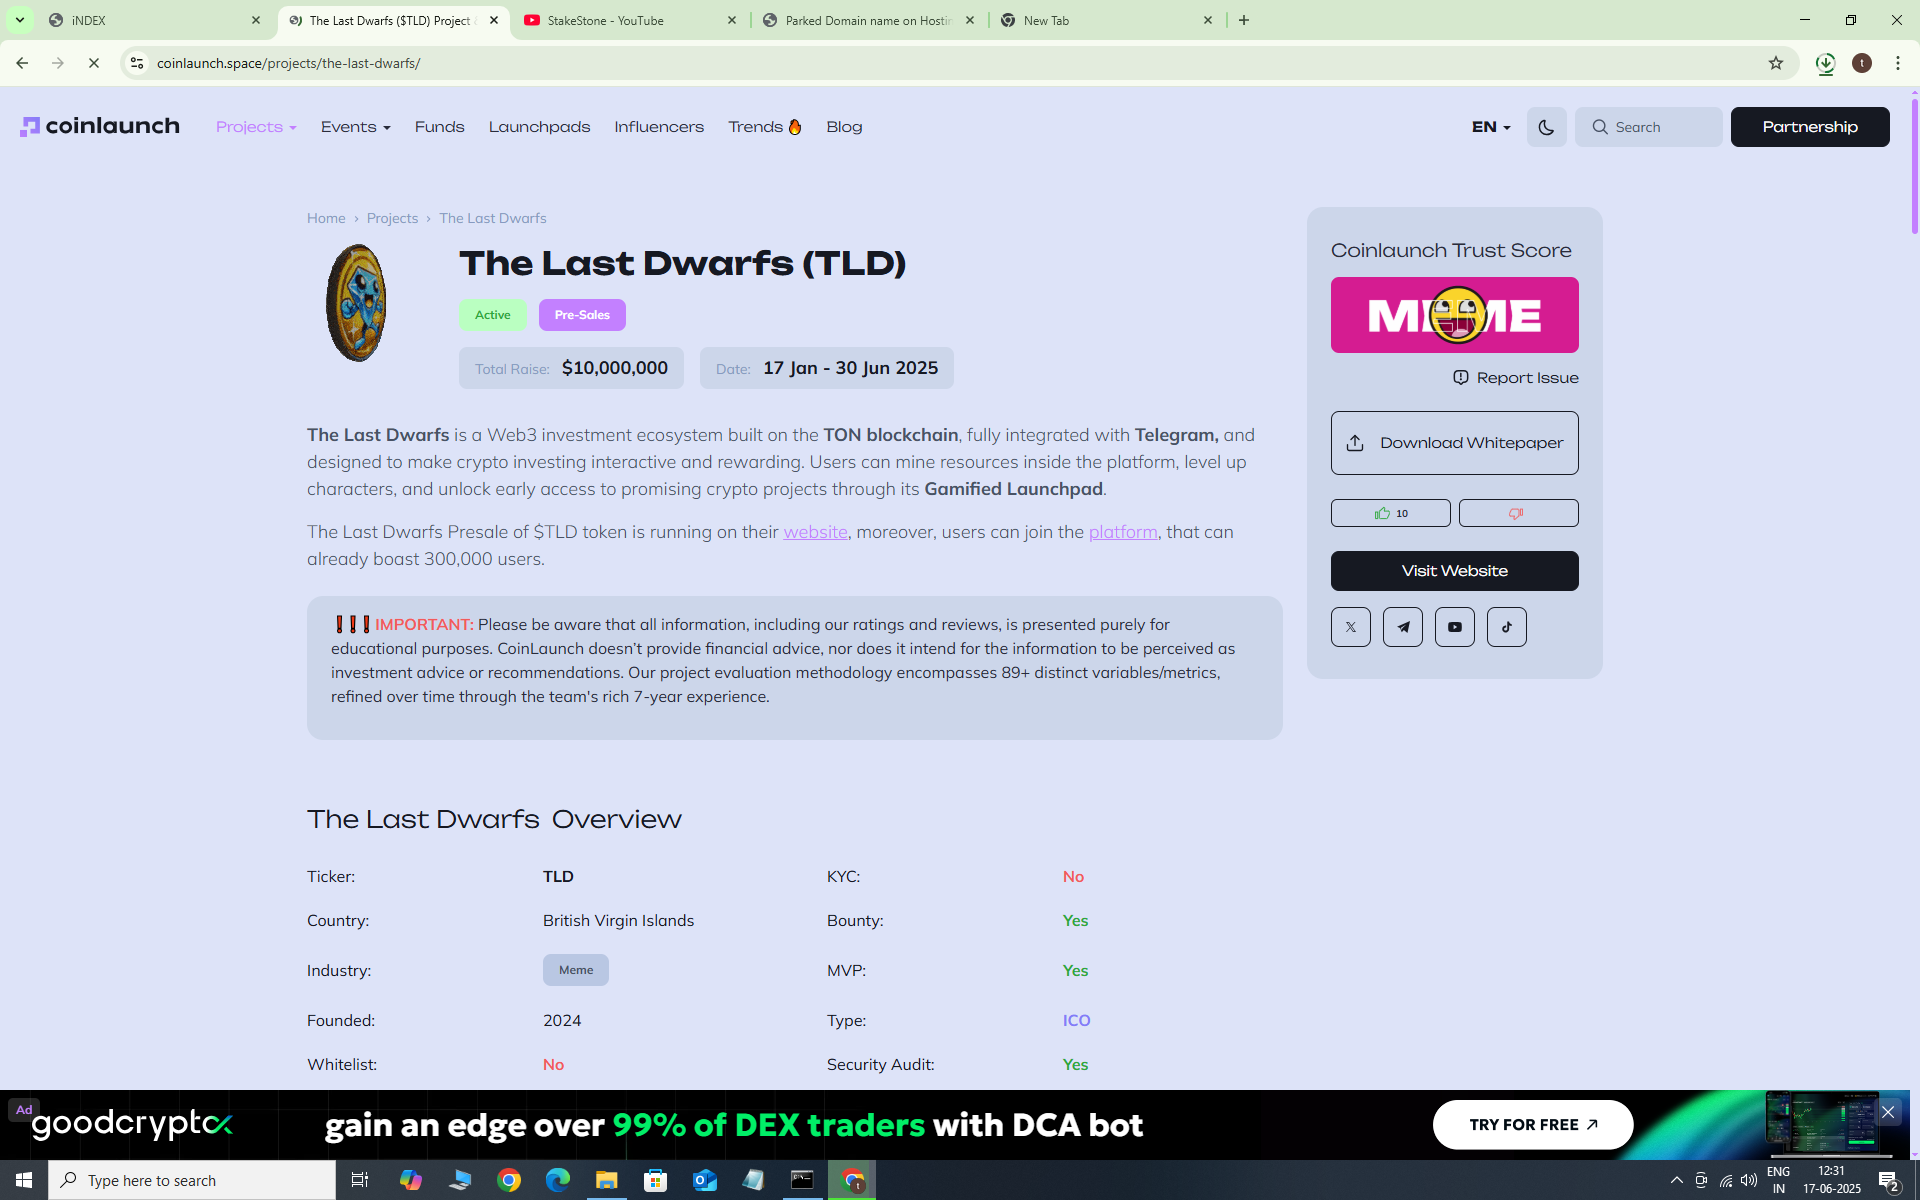This screenshot has height=1200, width=1920.
Task: Click the Report Issue link
Action: [1516, 378]
